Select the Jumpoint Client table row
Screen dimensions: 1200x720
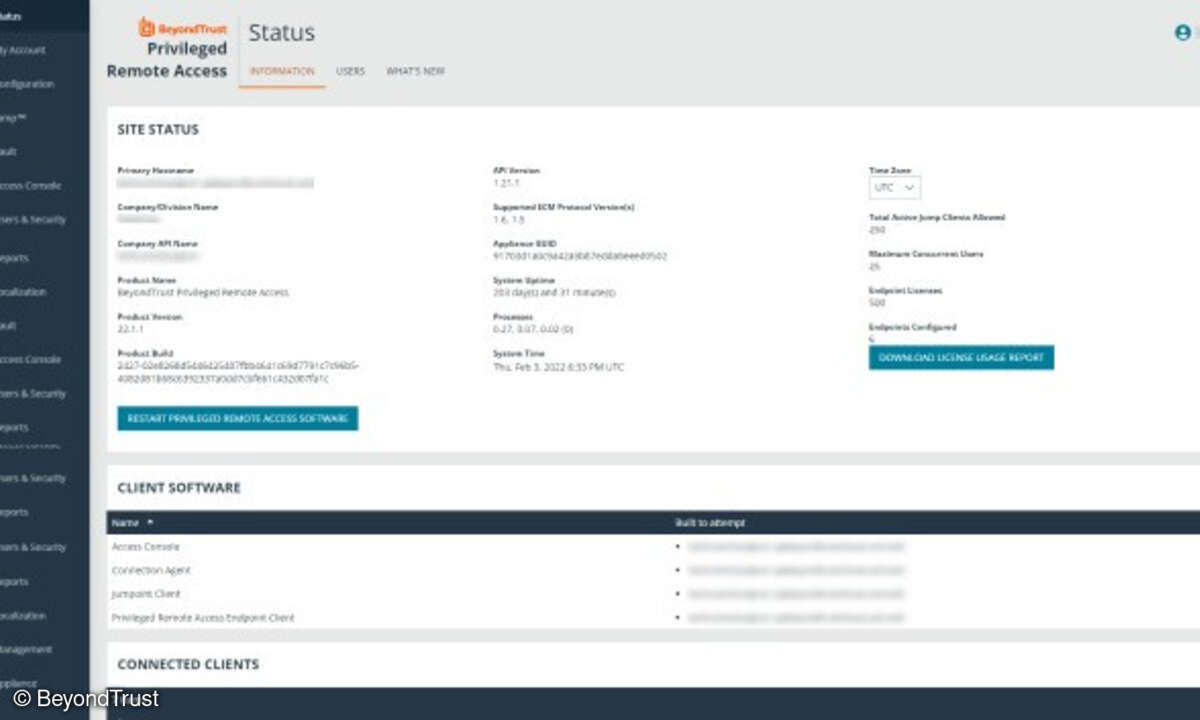(x=654, y=594)
